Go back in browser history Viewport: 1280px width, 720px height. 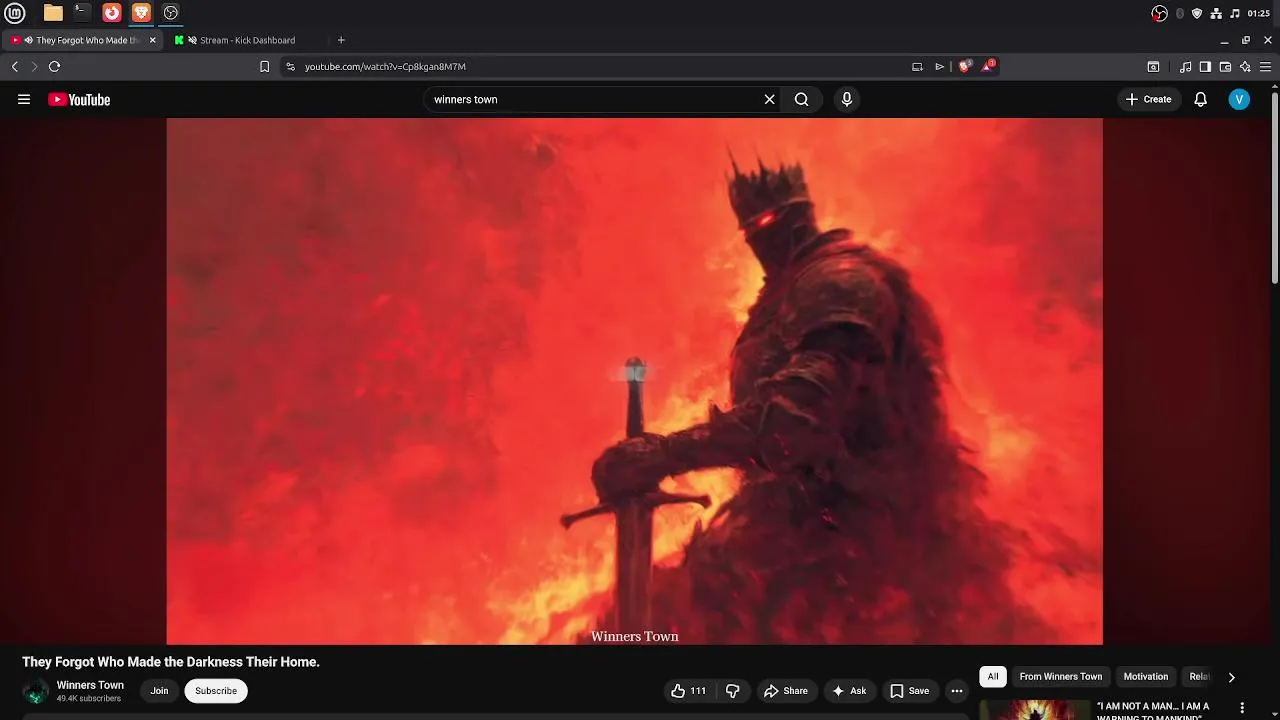[x=14, y=66]
